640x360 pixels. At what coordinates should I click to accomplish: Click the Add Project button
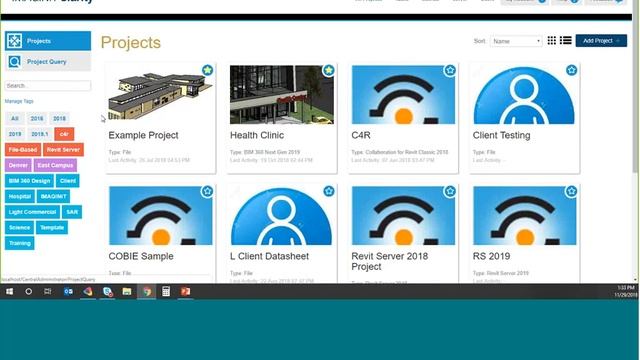click(601, 40)
